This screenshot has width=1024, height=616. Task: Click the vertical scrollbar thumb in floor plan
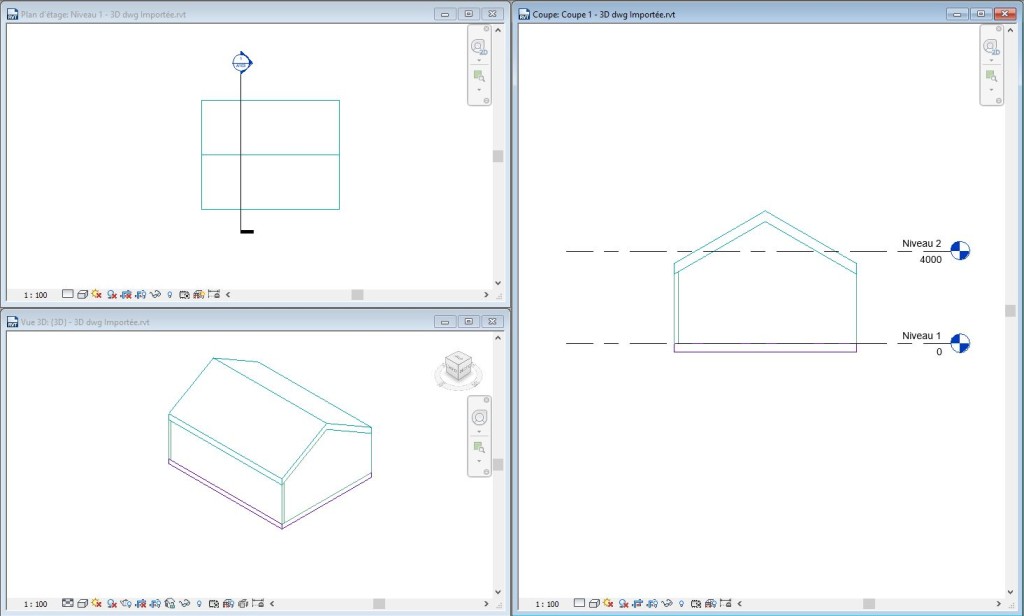498,156
